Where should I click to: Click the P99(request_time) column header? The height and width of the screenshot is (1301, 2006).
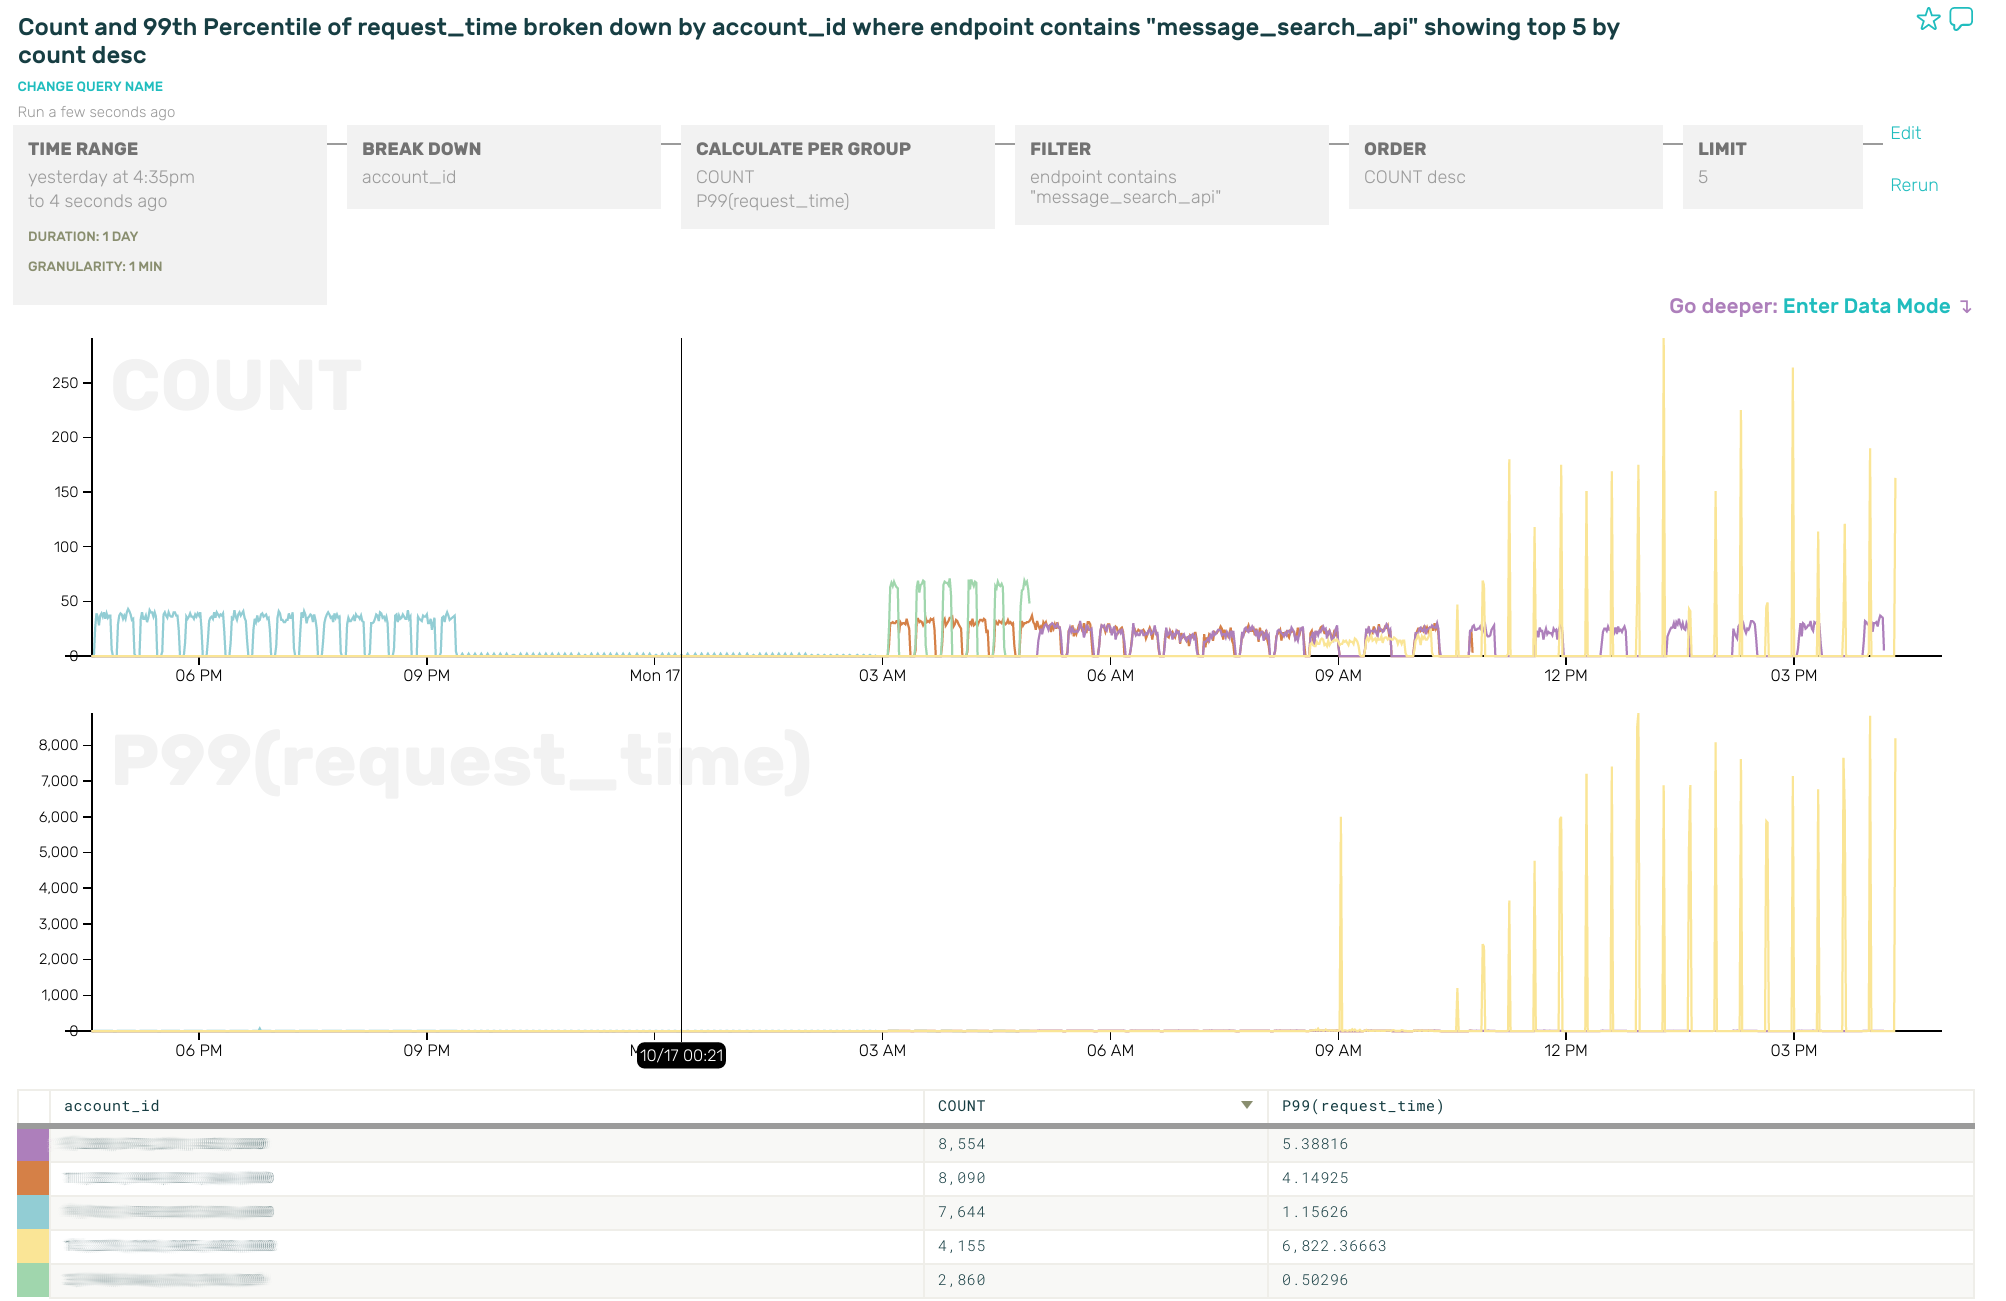point(1362,1106)
